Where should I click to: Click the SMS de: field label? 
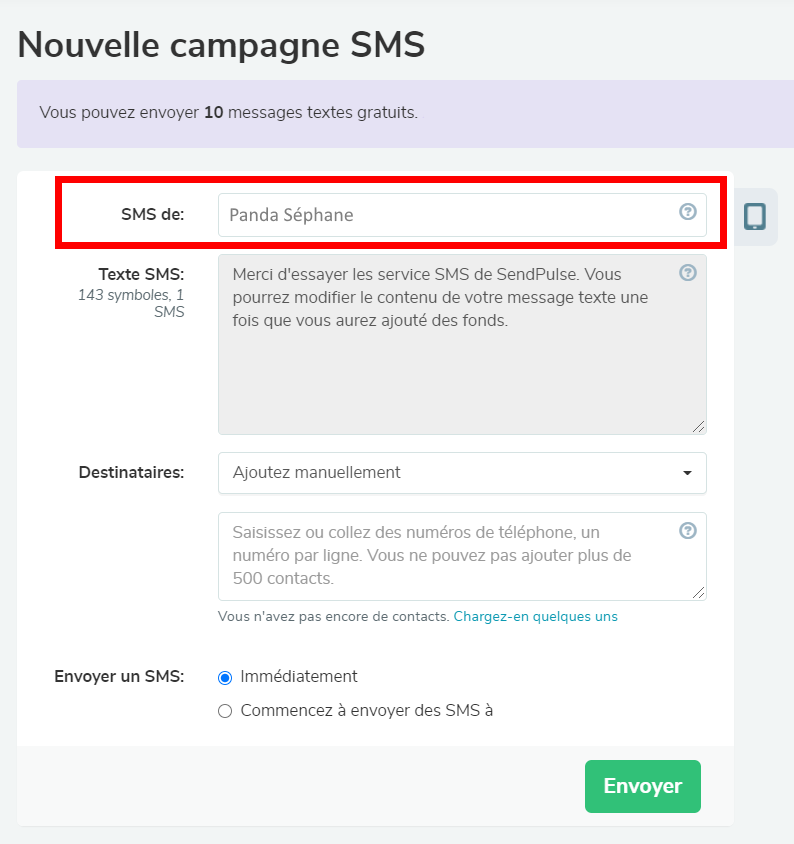tap(152, 214)
